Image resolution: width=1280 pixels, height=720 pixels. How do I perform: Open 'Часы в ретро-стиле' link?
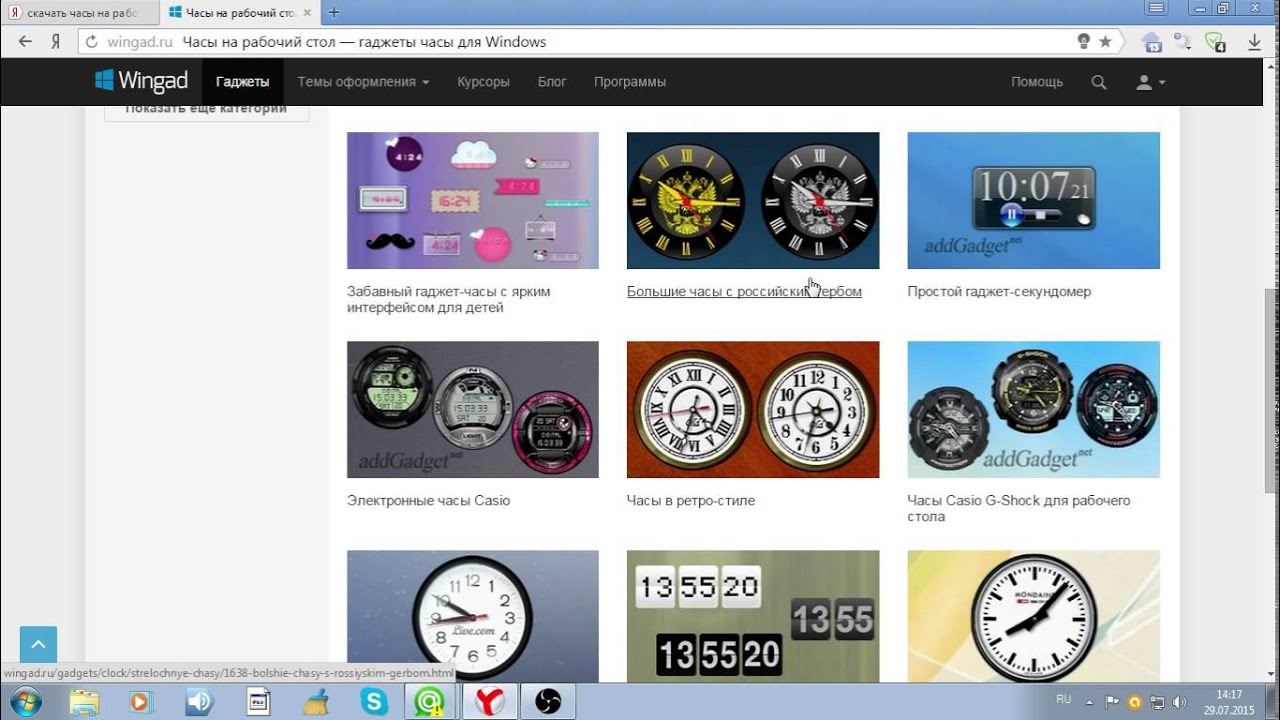pos(691,501)
